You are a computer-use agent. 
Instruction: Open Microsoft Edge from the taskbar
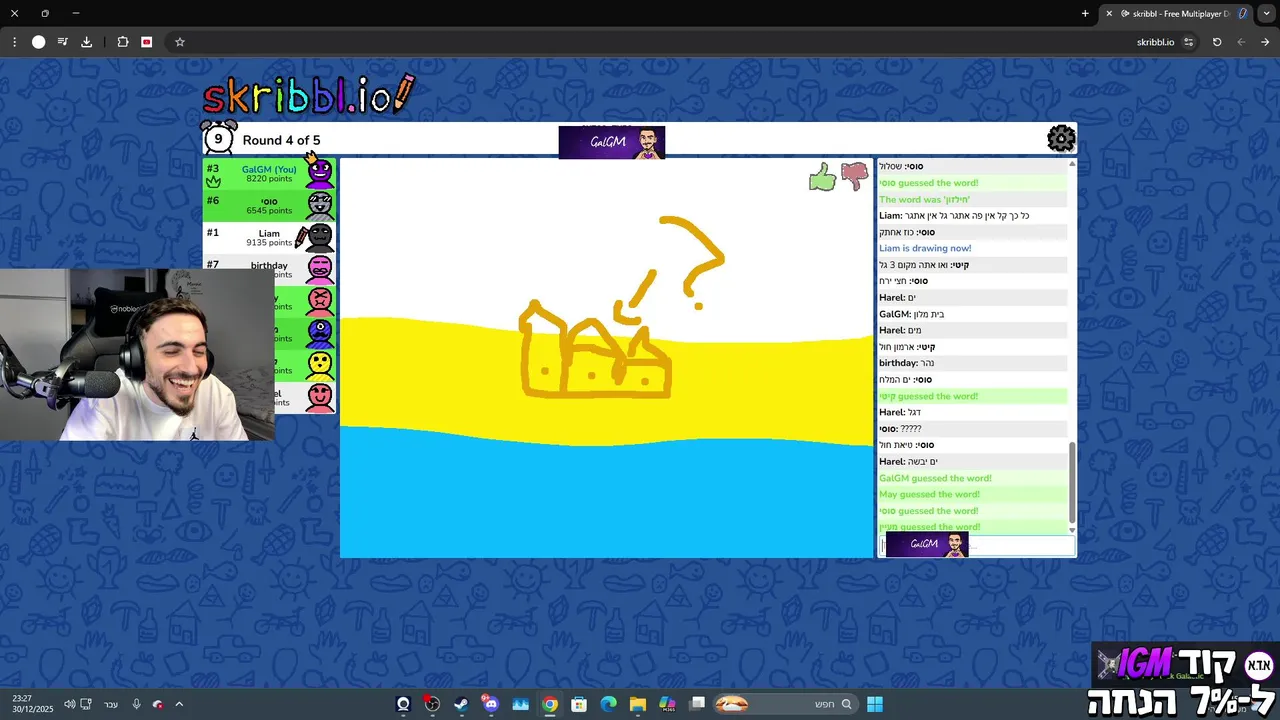[x=608, y=704]
